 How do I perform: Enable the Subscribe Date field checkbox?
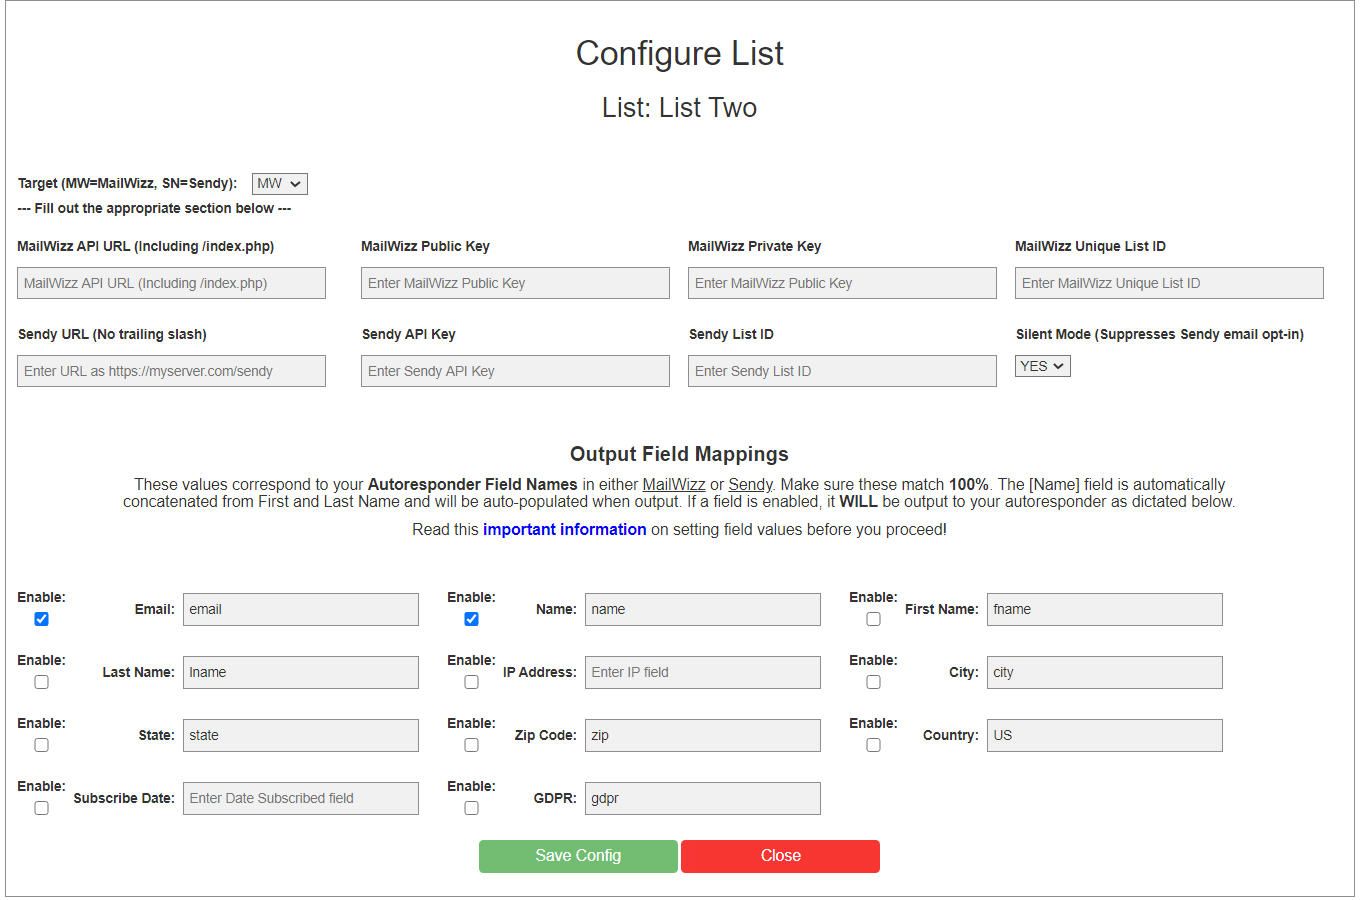(41, 808)
